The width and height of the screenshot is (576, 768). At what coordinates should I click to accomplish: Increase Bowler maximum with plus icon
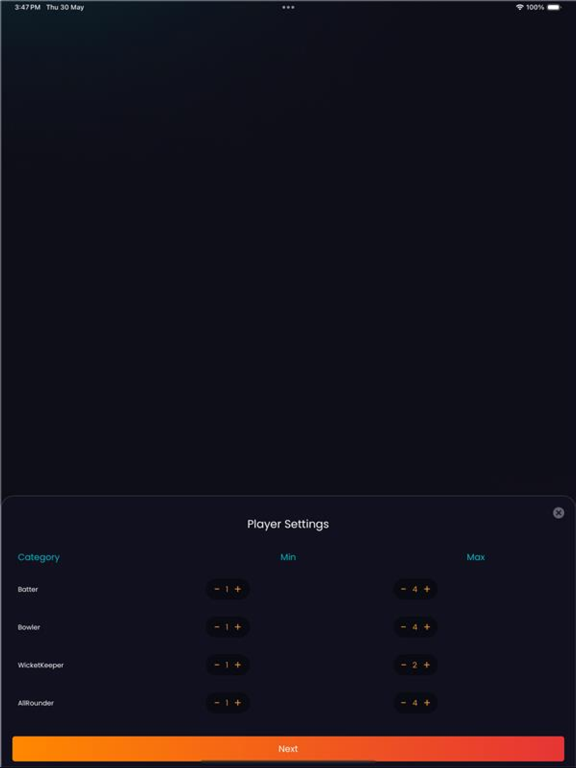(427, 627)
